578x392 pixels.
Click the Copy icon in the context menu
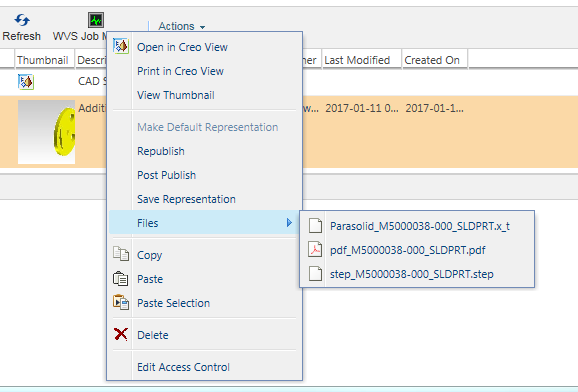click(121, 254)
